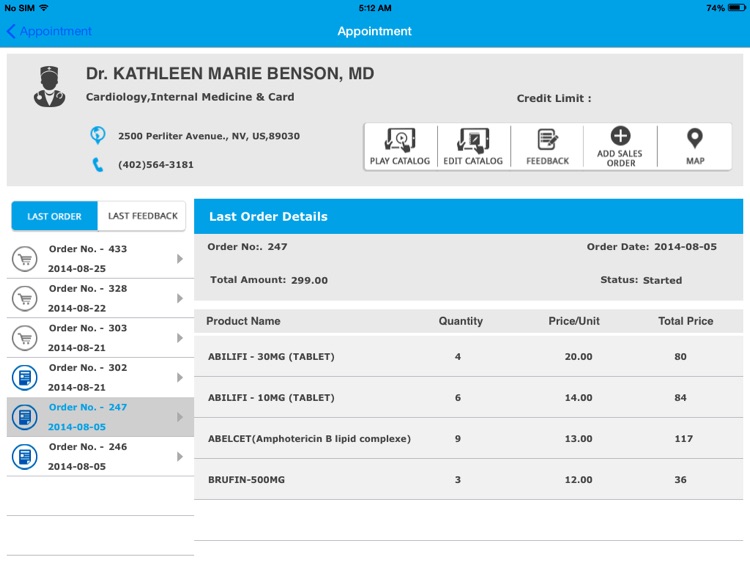Expand Order No. 303 arrow

[x=180, y=338]
